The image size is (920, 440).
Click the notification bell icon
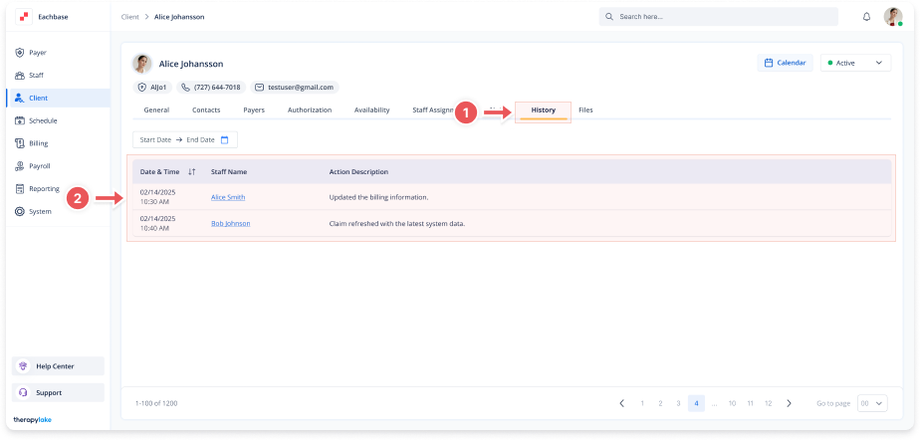coord(866,17)
